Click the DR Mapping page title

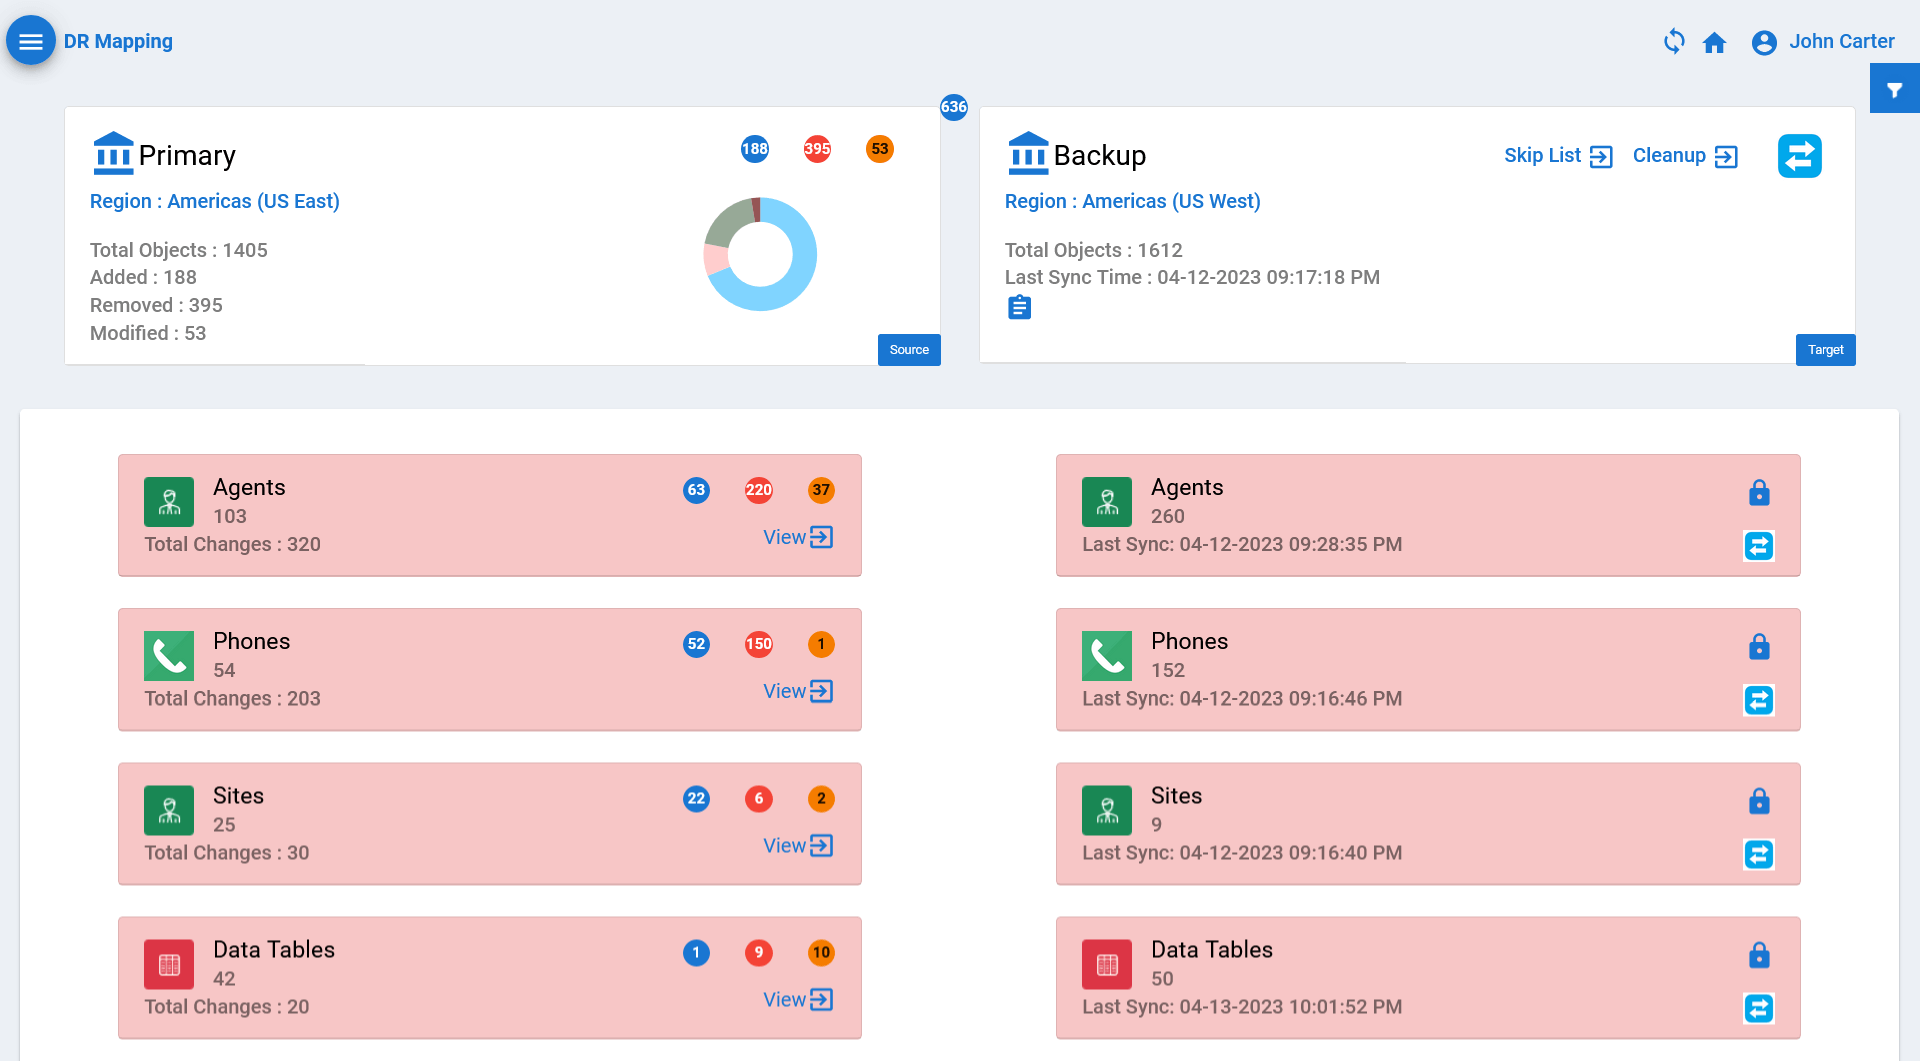point(118,42)
